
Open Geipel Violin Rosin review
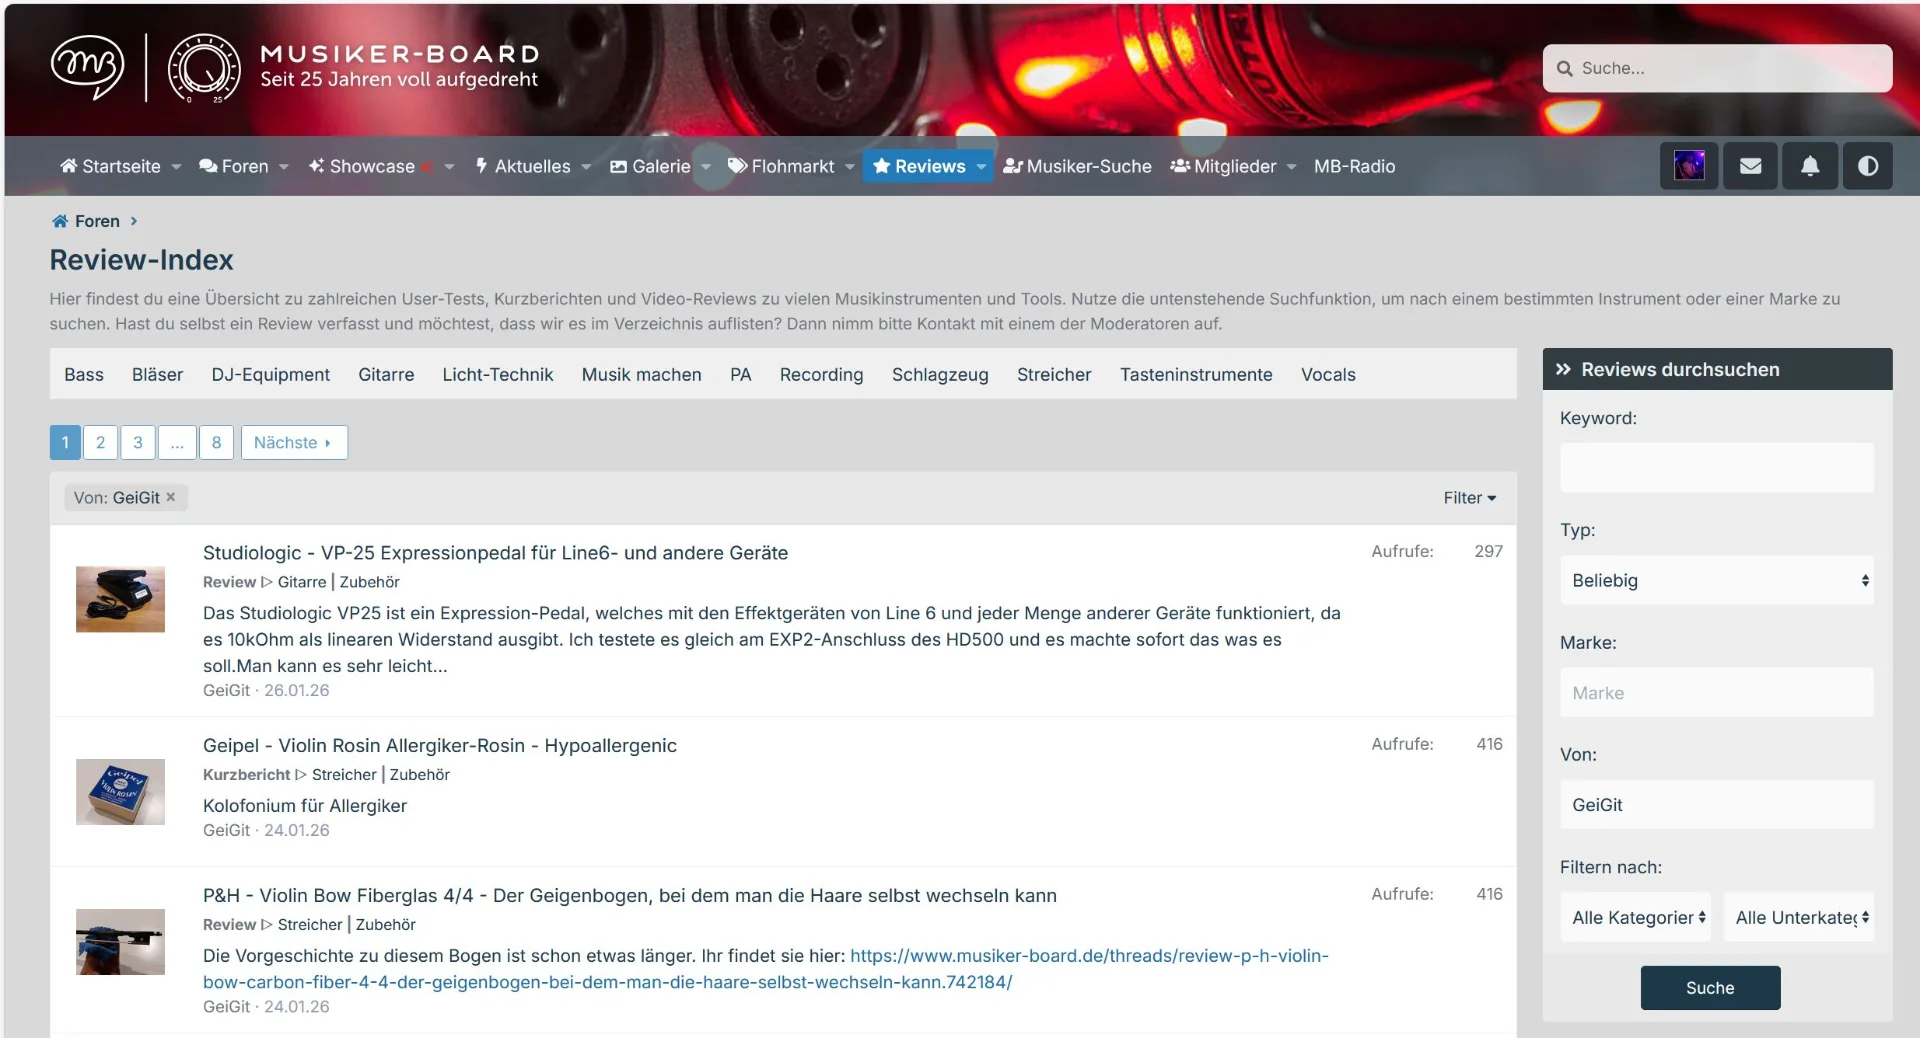pyautogui.click(x=440, y=745)
